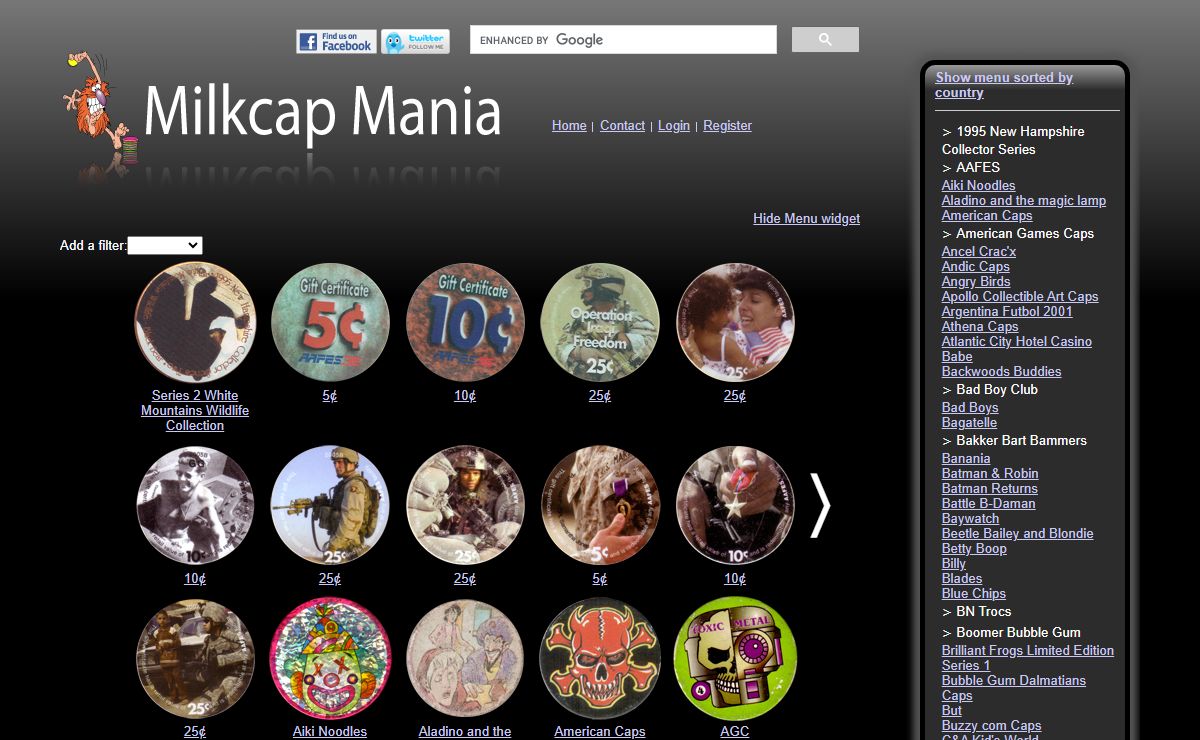The width and height of the screenshot is (1200, 740).
Task: Open the Backwoods Buddies link
Action: pos(1002,371)
